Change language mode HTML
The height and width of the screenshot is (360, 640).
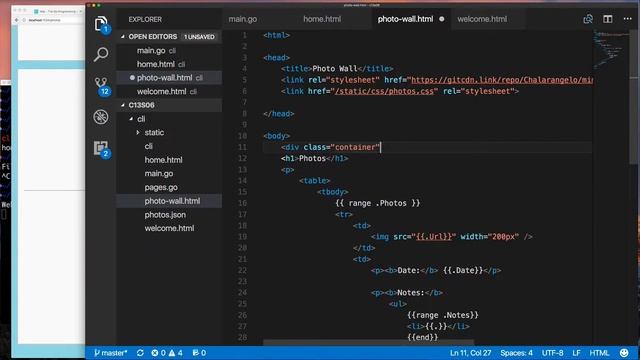599,353
